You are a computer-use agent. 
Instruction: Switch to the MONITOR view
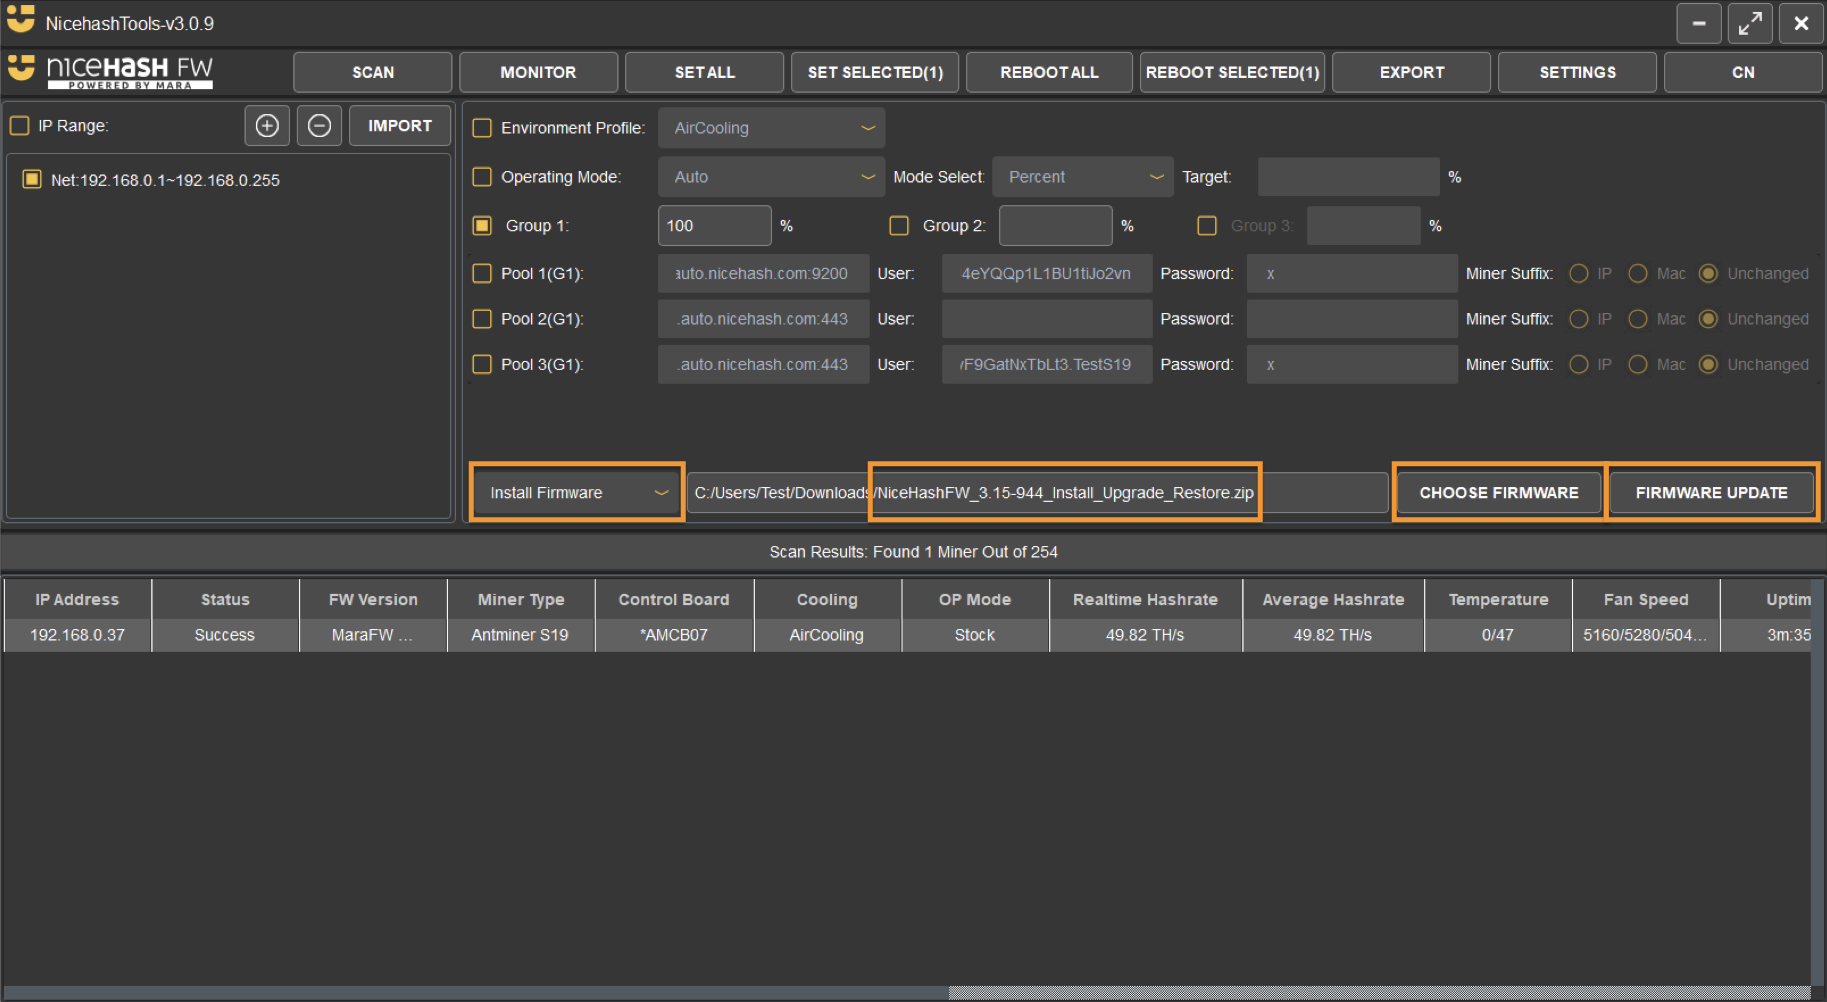[538, 71]
